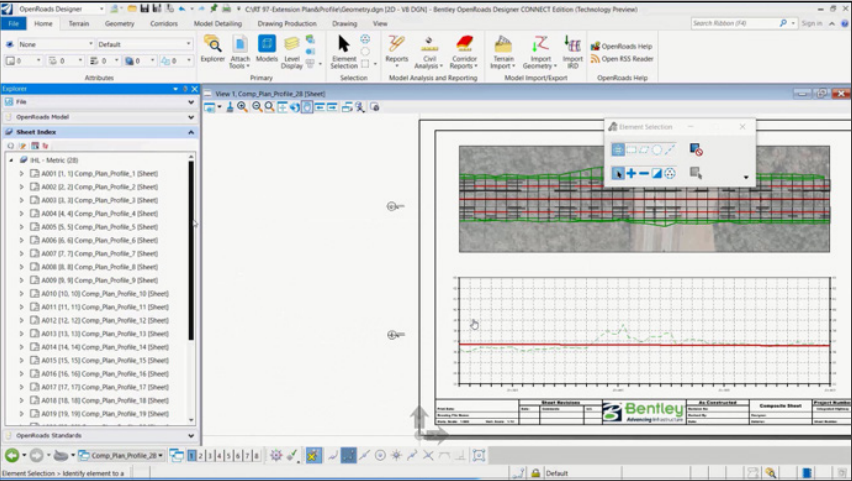Viewport: 852px width, 481px height.
Task: Click the Models icon in Primary group
Action: [x=267, y=49]
